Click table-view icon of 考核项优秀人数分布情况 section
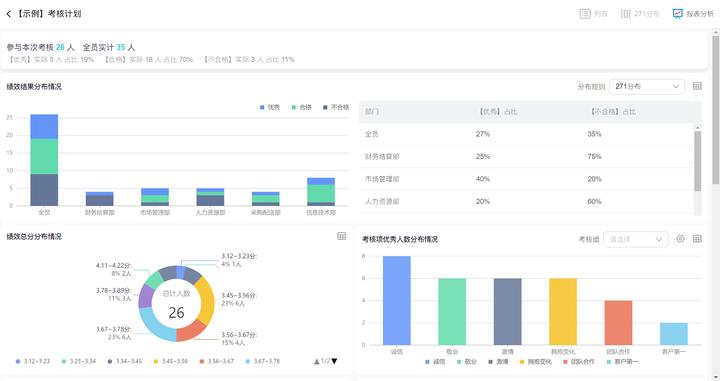Screen dimensions: 720x381 pyautogui.click(x=697, y=239)
